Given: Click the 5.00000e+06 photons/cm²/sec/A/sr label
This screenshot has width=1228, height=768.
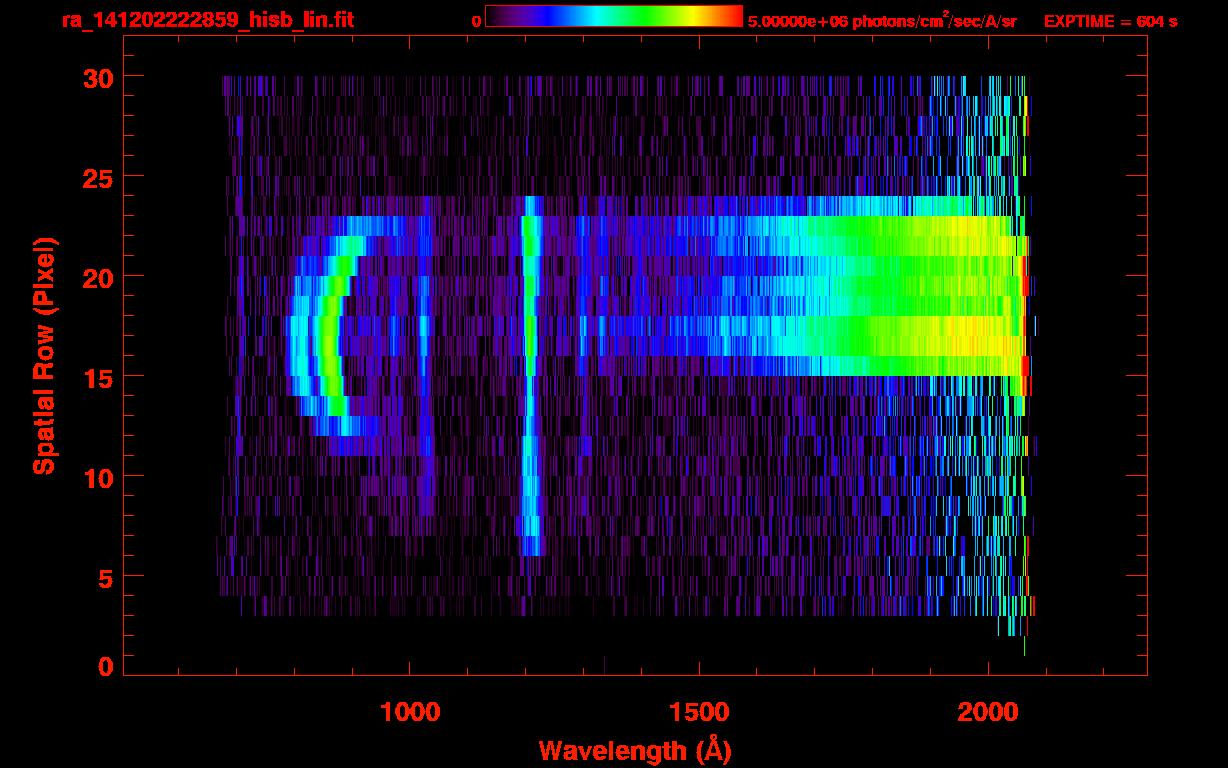Looking at the screenshot, I should [x=882, y=20].
